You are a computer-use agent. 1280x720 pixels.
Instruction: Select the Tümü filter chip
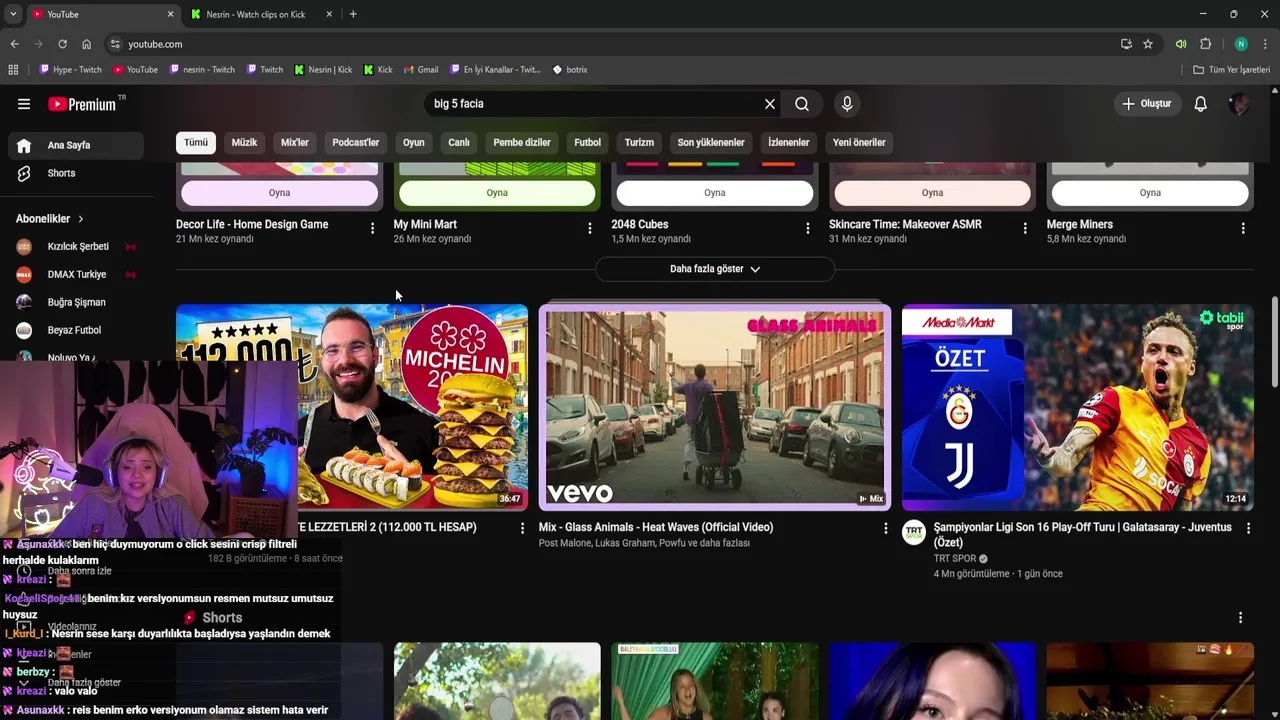[x=196, y=142]
